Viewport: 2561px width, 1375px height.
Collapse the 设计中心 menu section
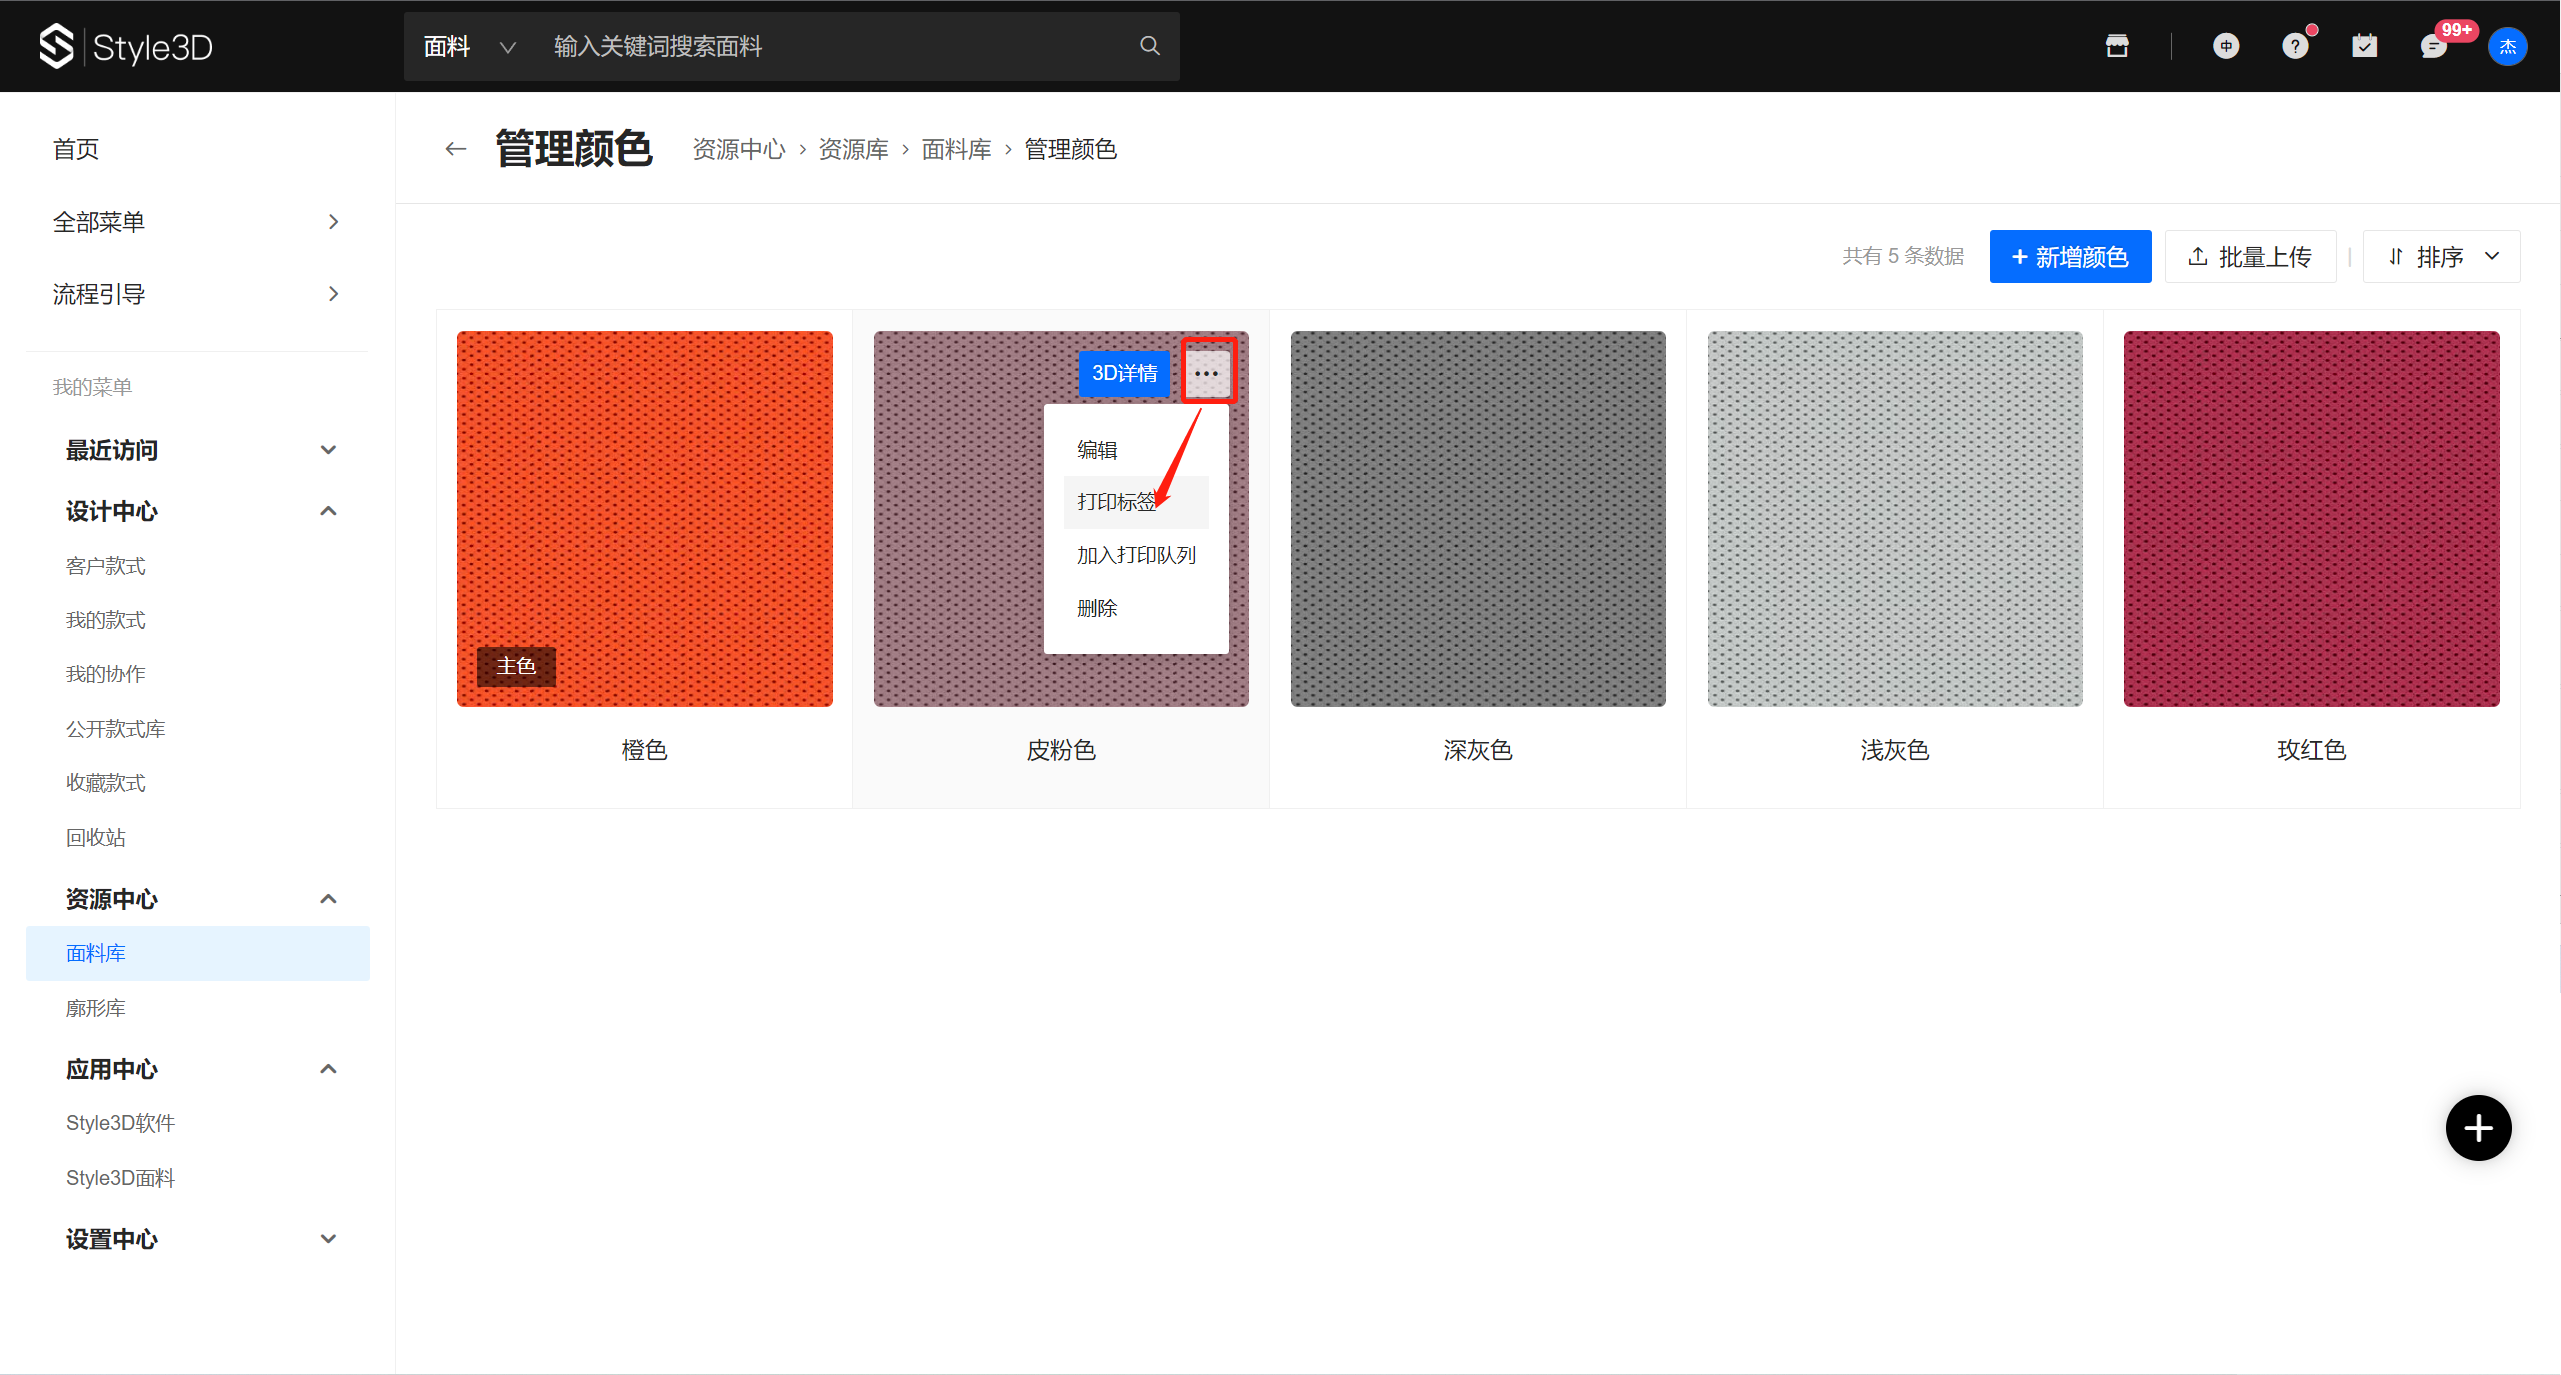(328, 511)
